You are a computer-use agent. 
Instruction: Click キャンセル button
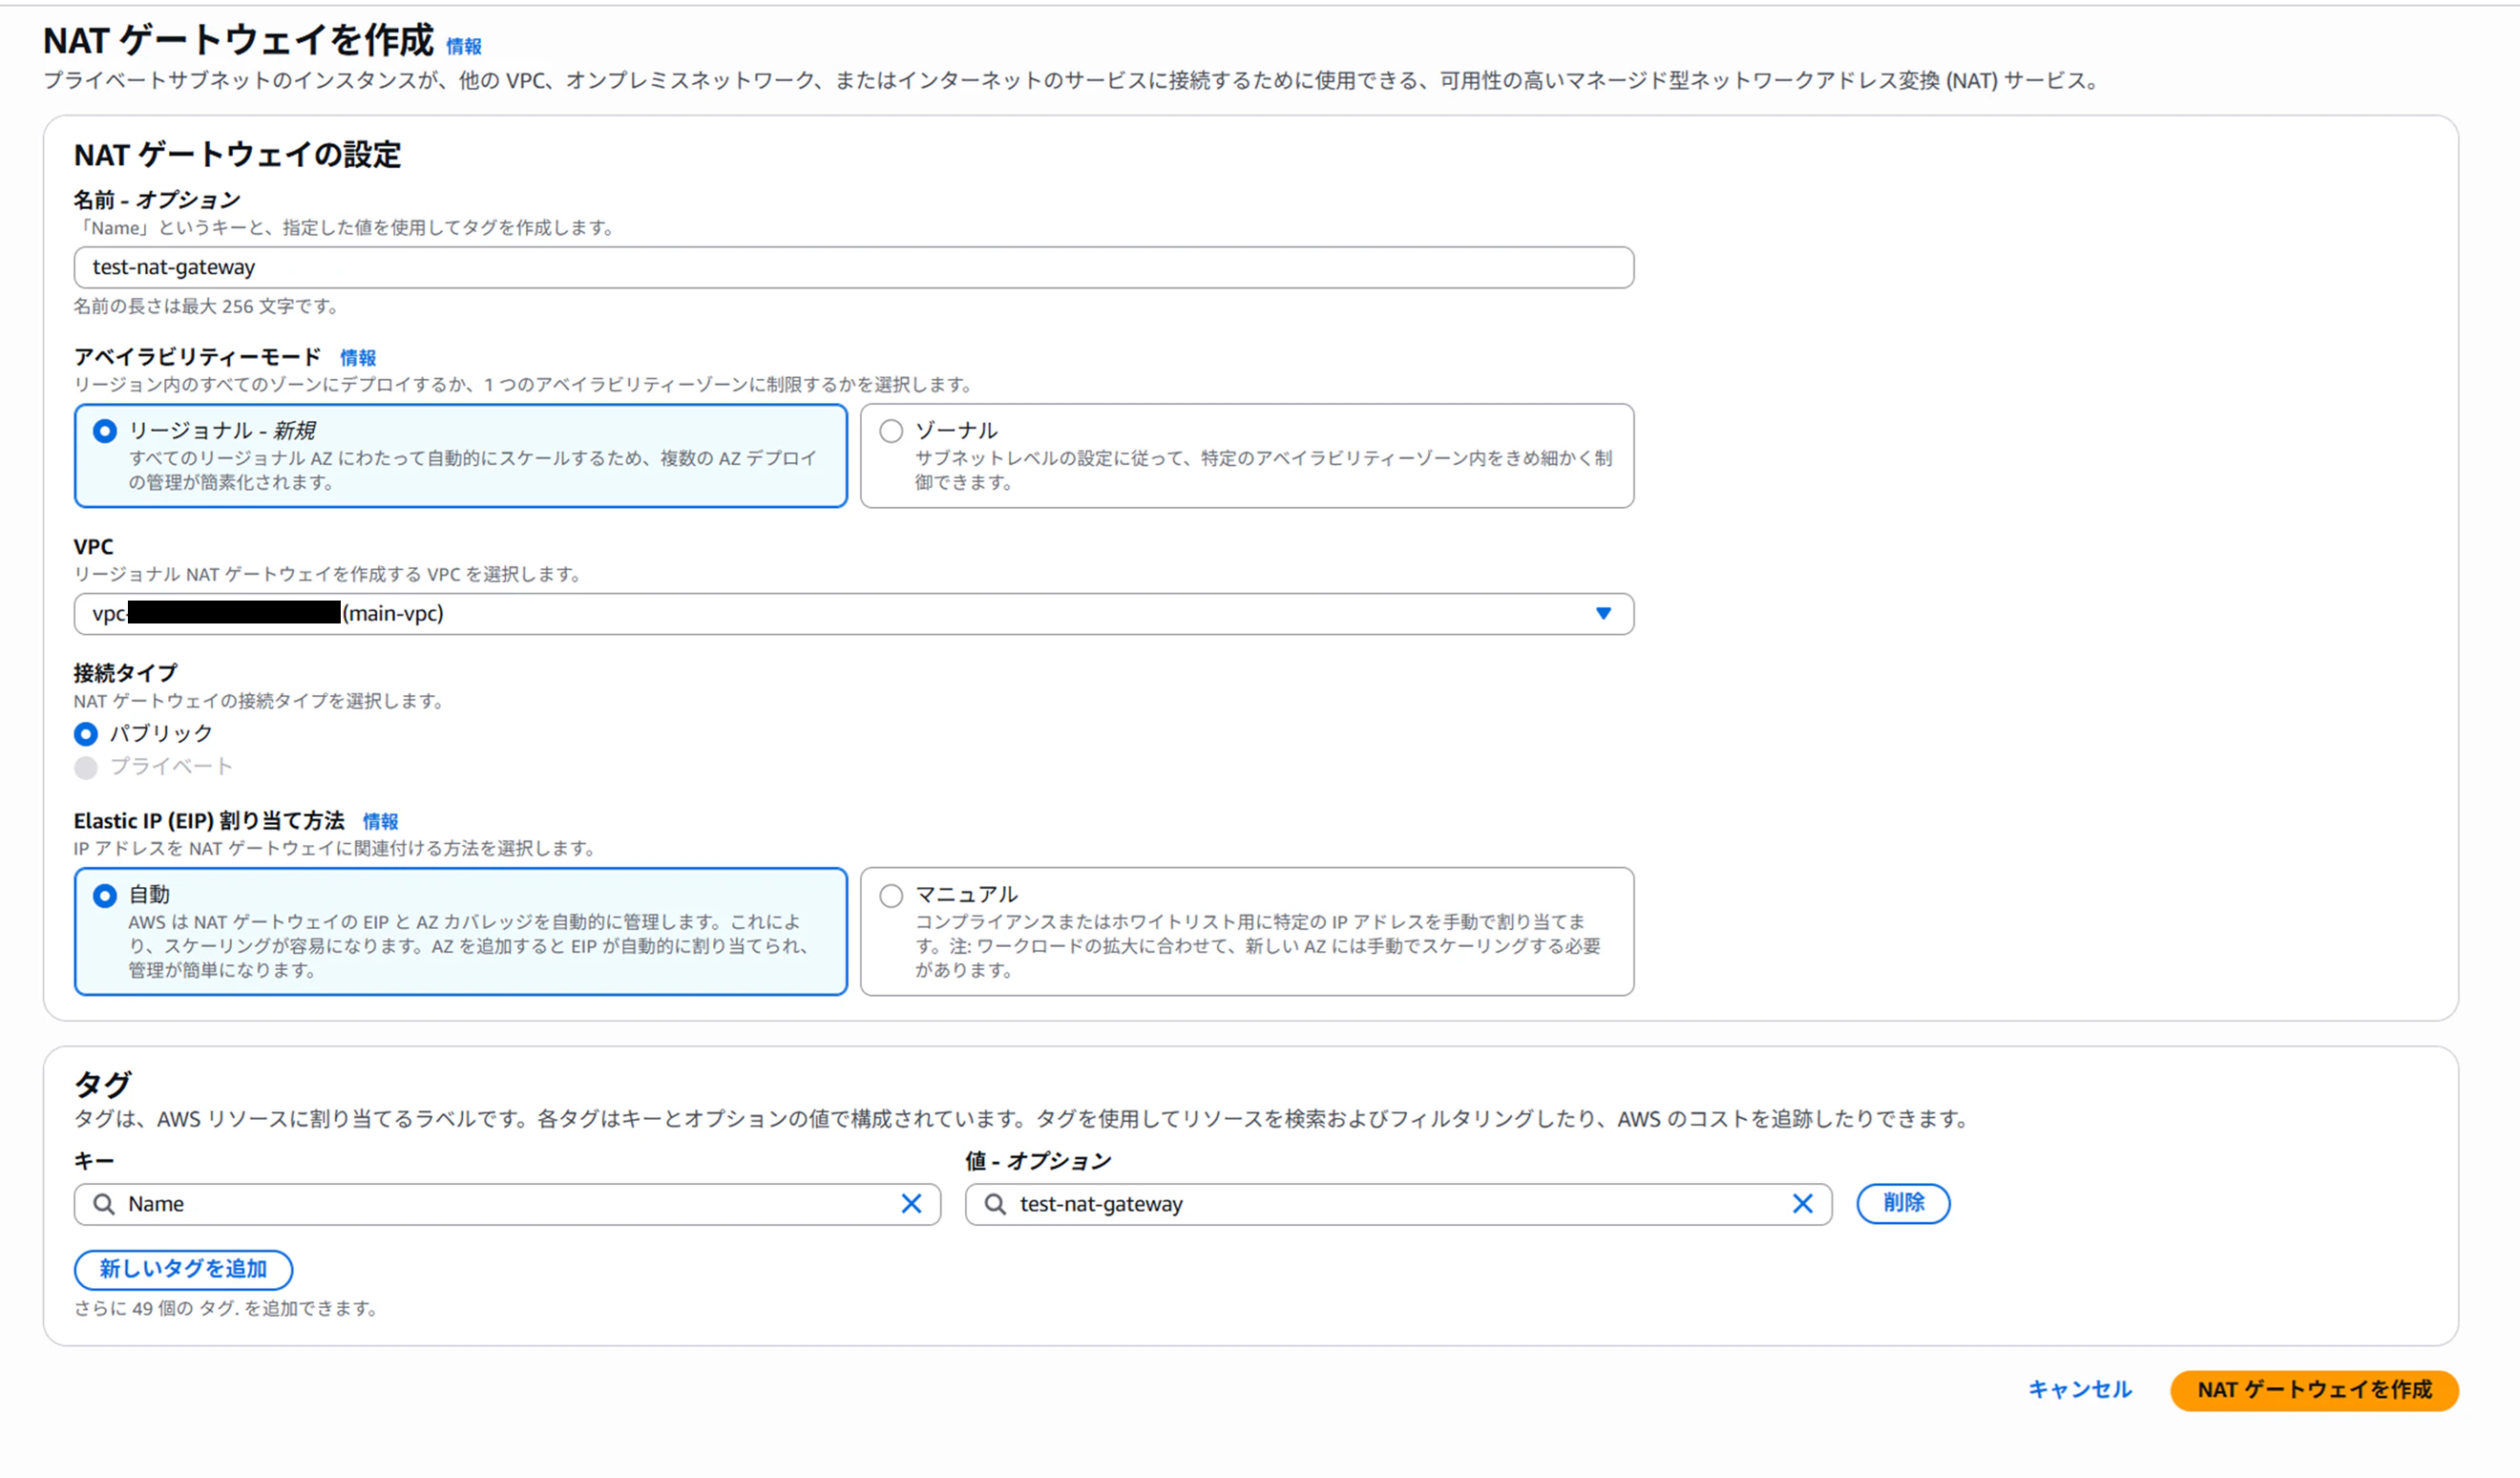point(2079,1390)
